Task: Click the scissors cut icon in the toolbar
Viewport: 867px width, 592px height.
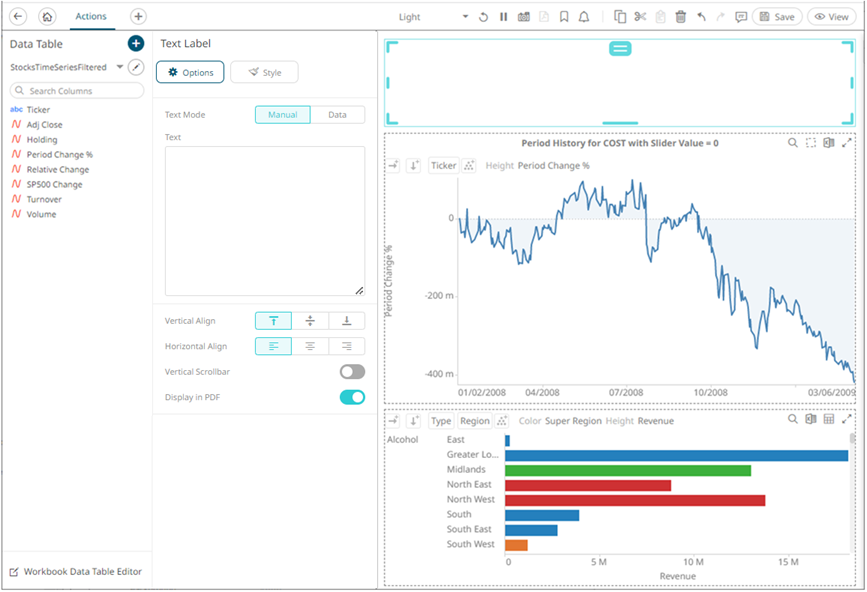Action: click(x=641, y=17)
